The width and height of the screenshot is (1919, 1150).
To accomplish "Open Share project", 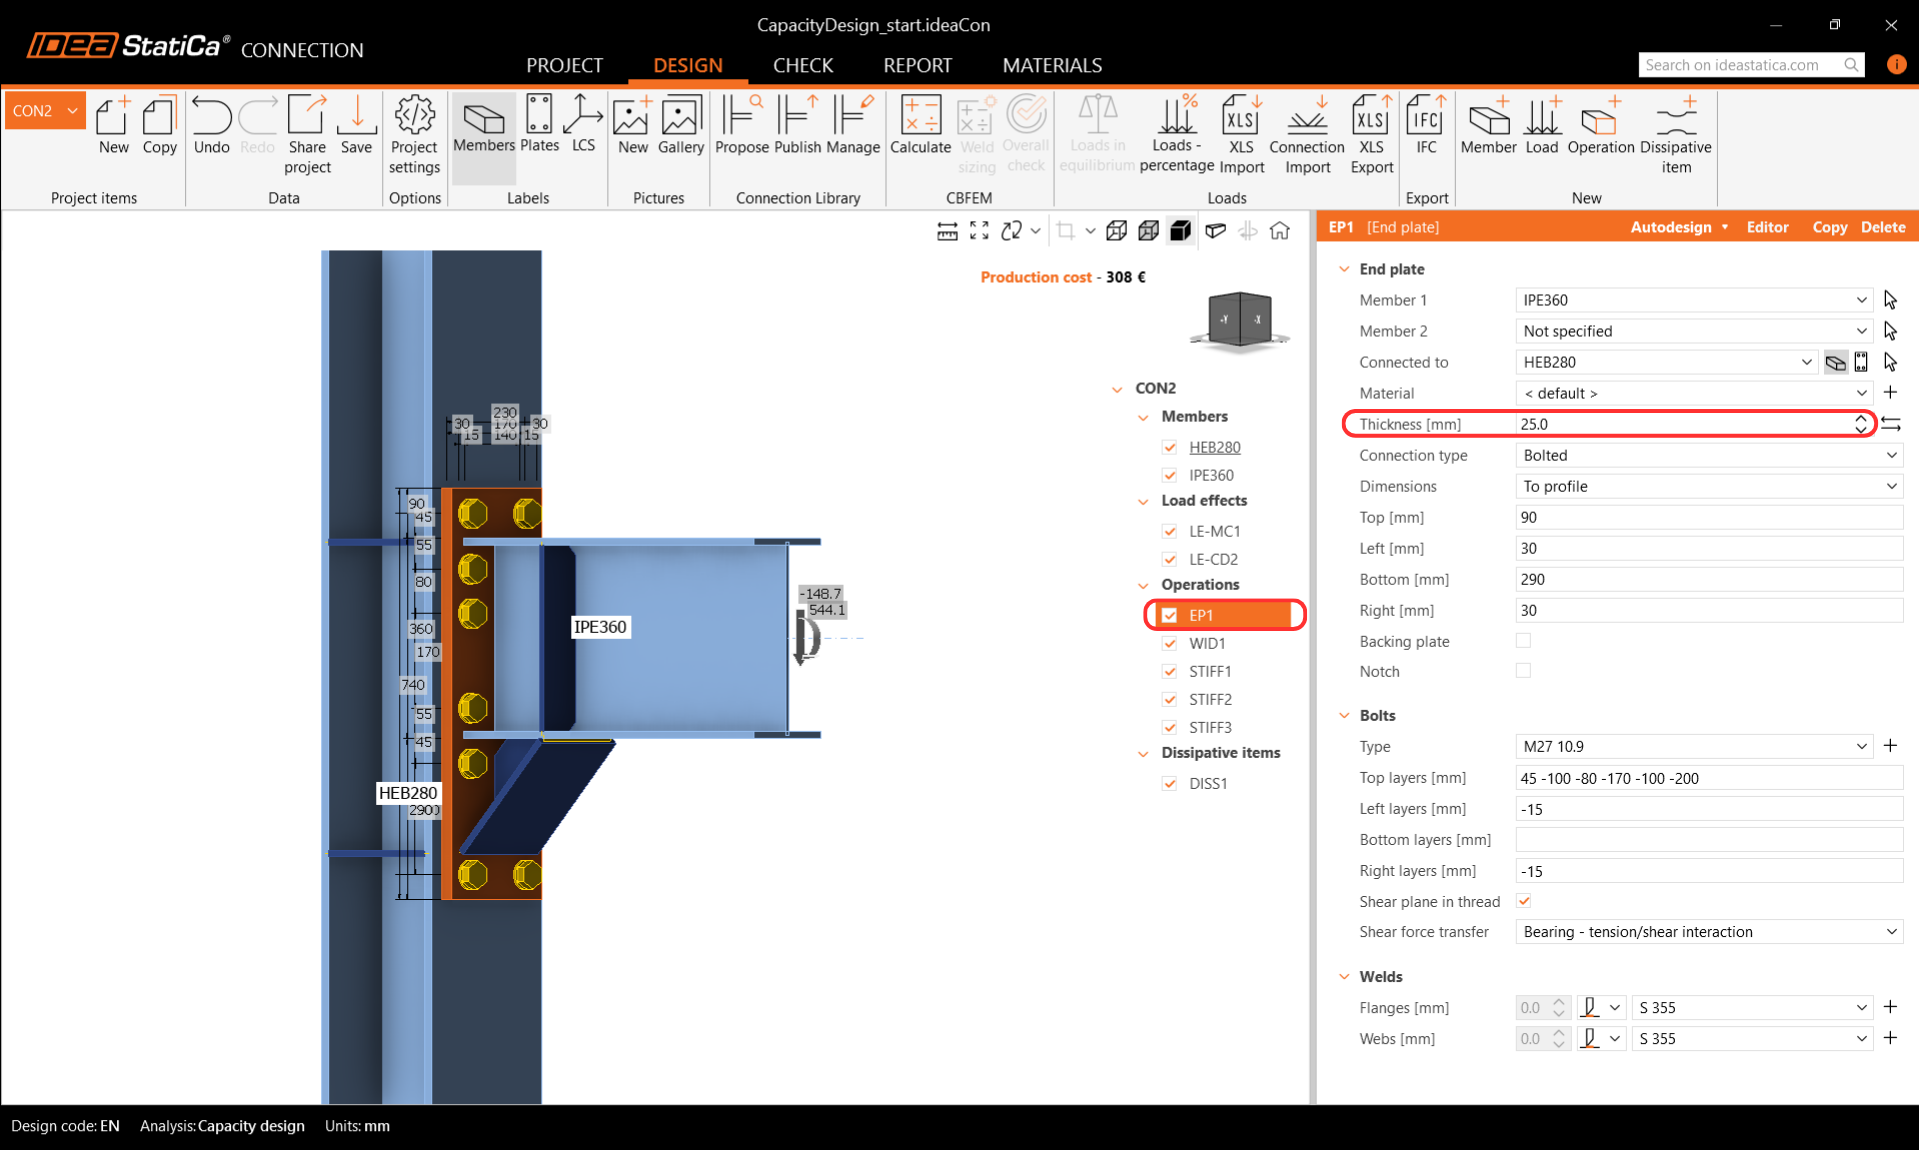I will click(x=307, y=135).
